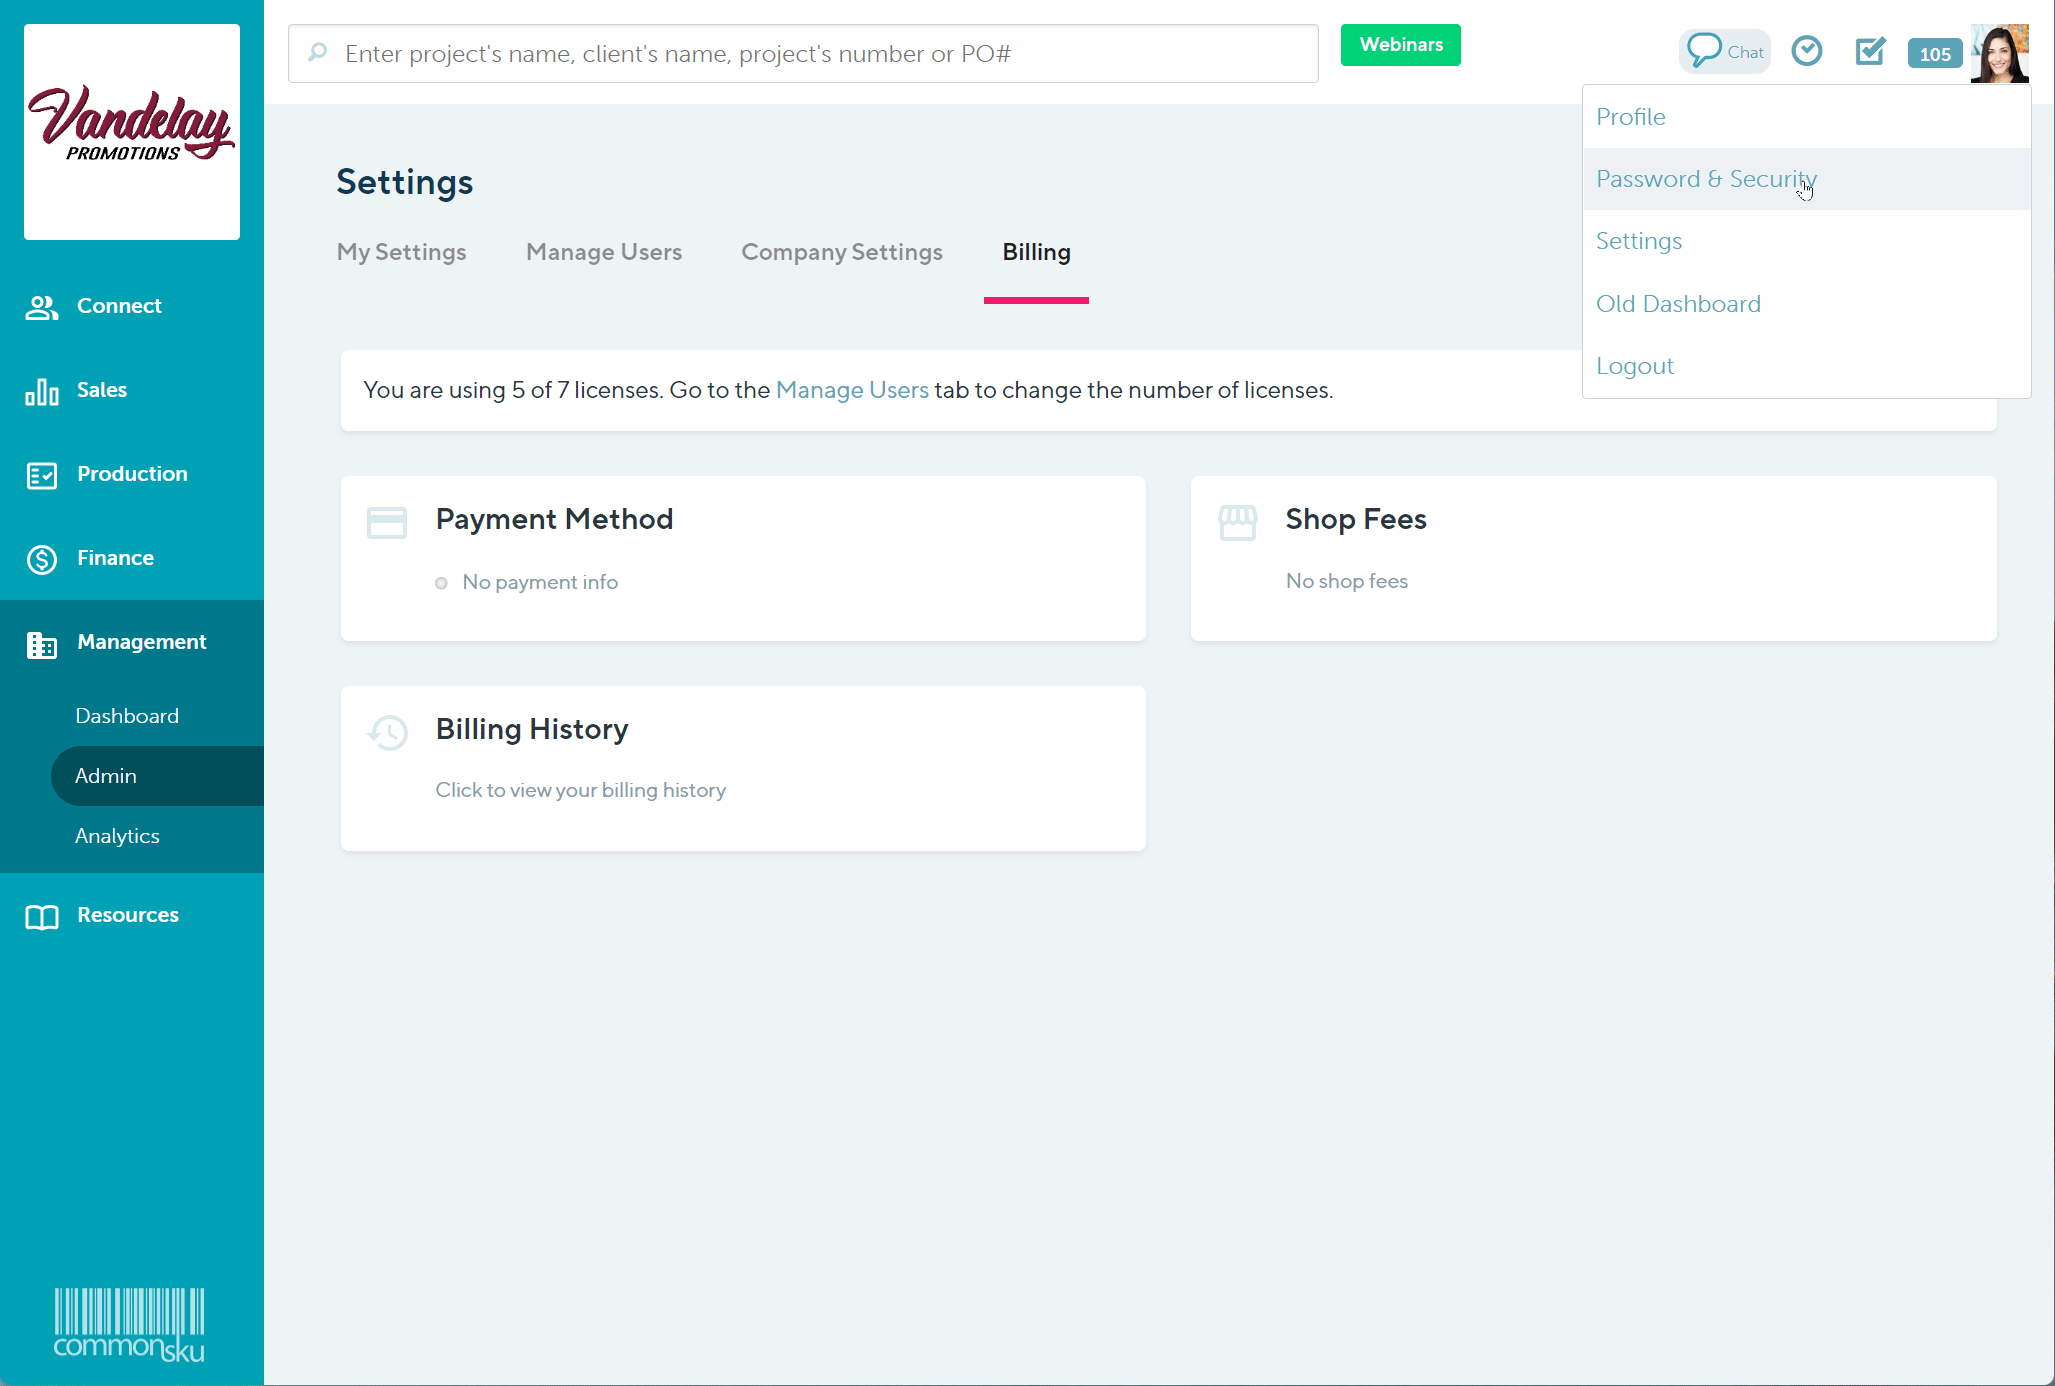Open the Billing History card
Viewport: 2055px width, 1386px height.
[x=742, y=768]
